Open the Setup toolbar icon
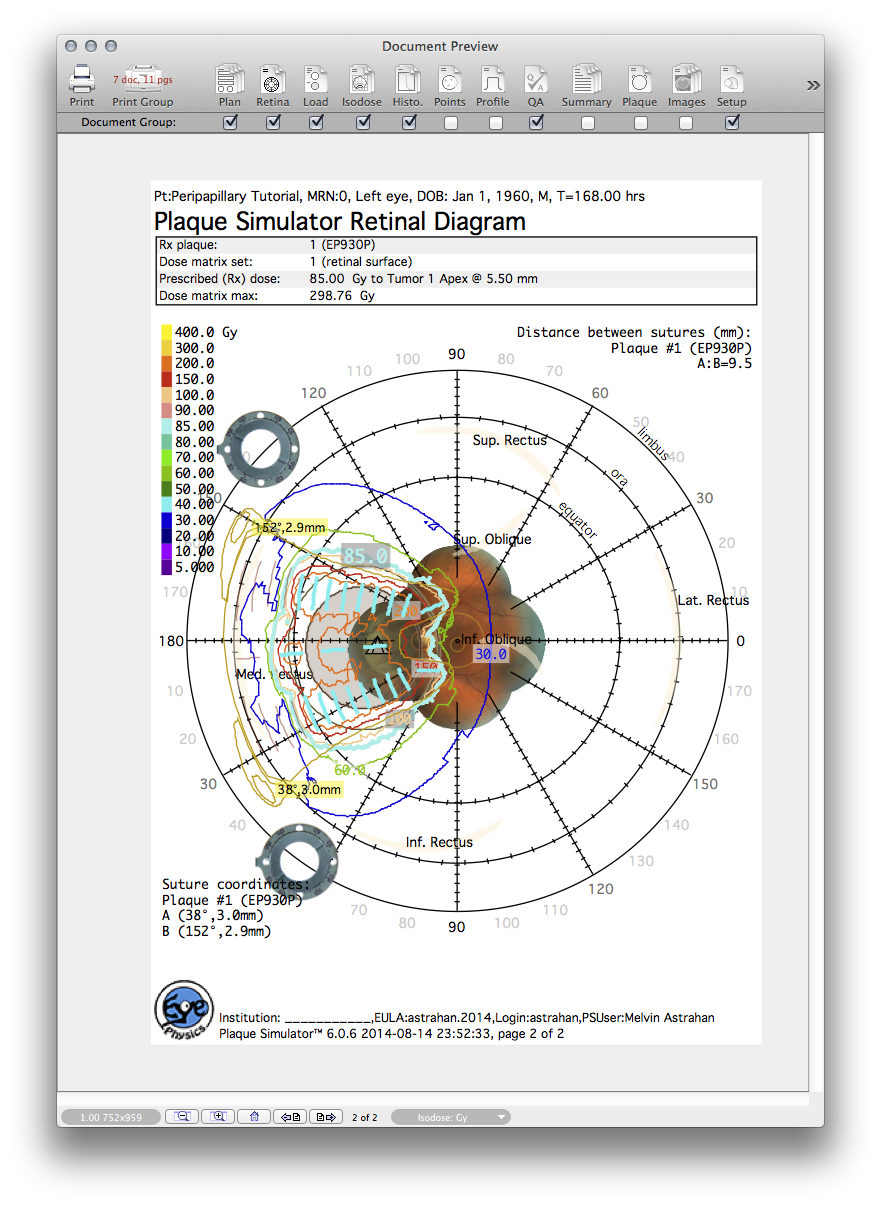The width and height of the screenshot is (881, 1206). pos(731,79)
